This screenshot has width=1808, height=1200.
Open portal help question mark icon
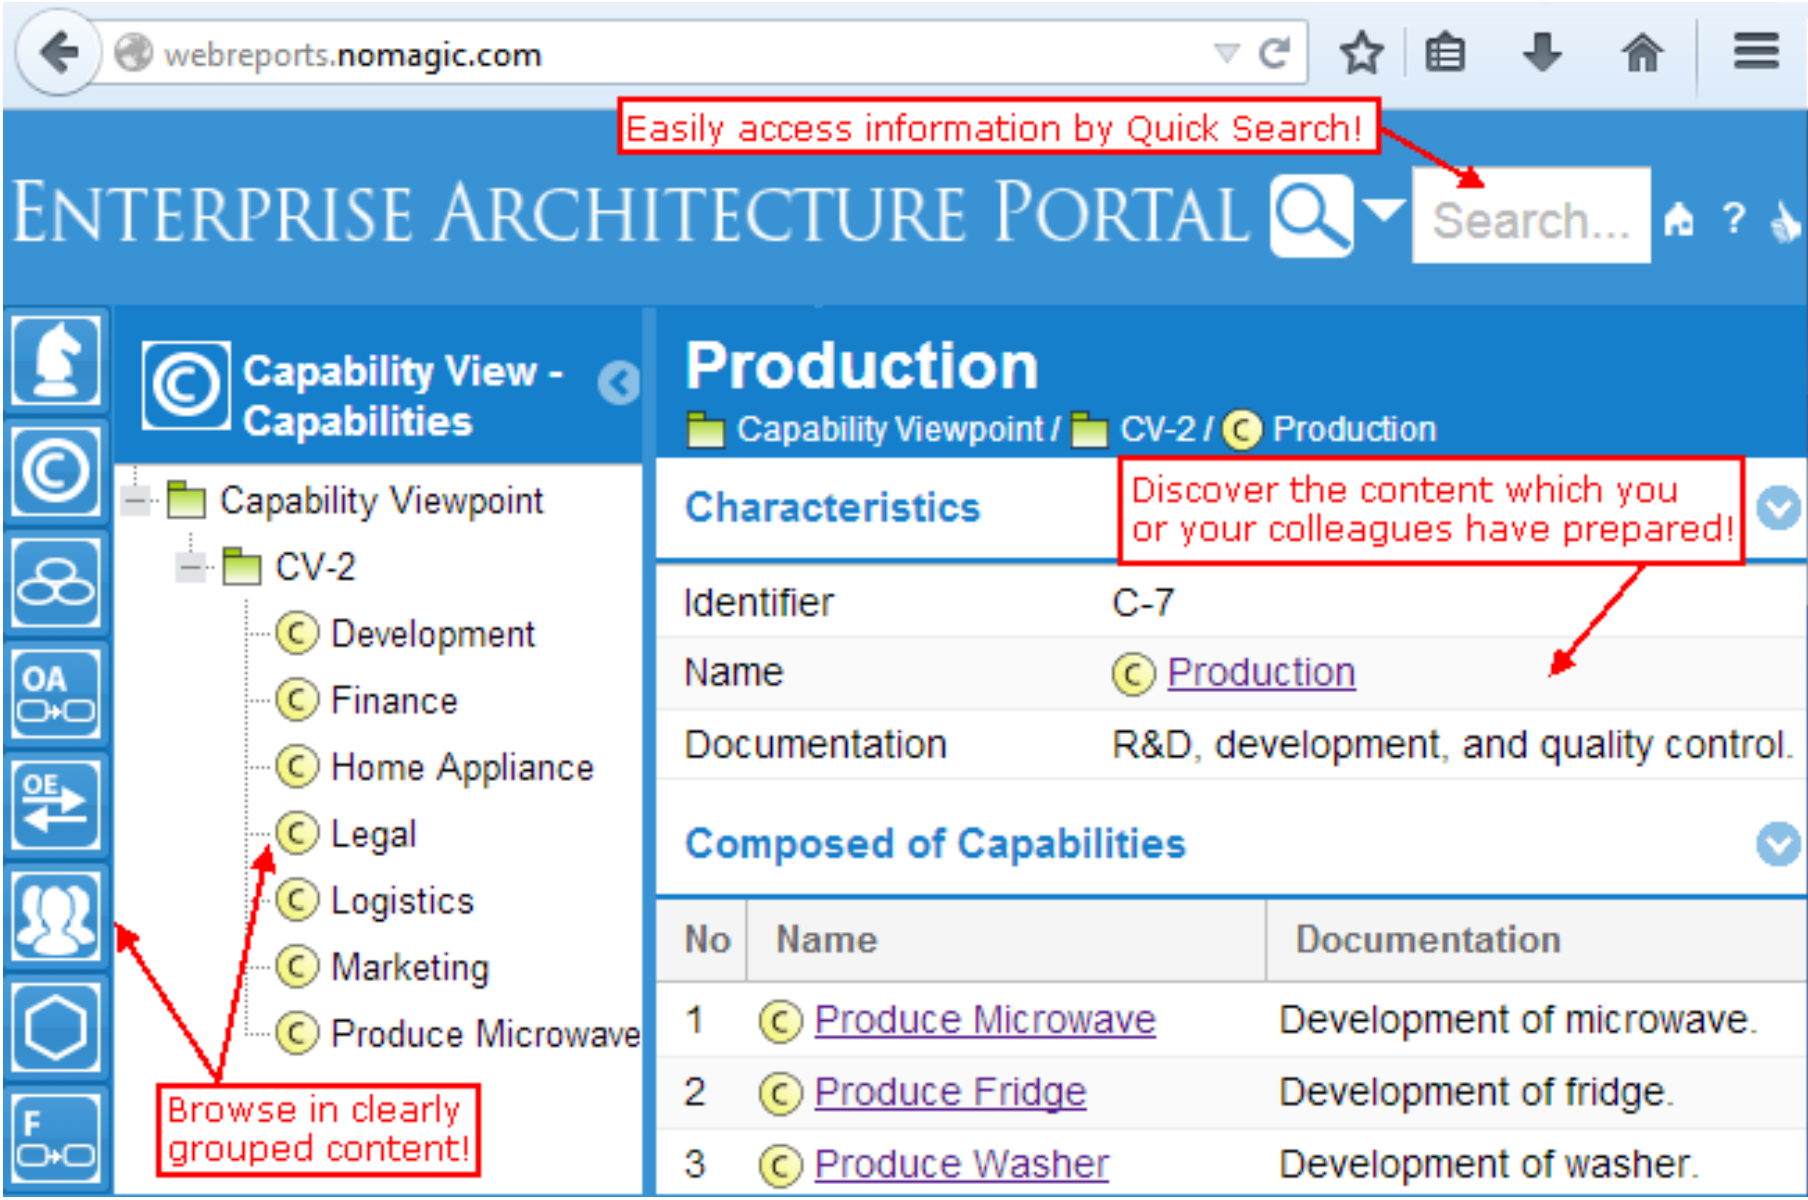[x=1734, y=218]
